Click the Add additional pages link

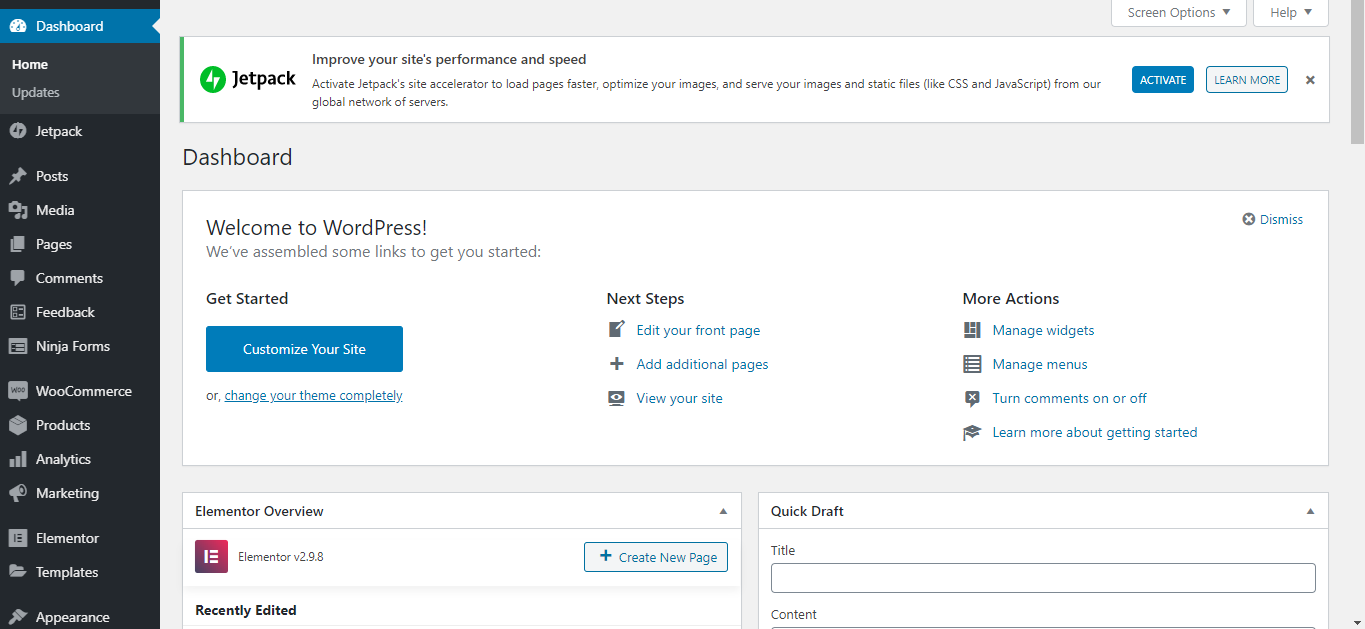point(702,364)
